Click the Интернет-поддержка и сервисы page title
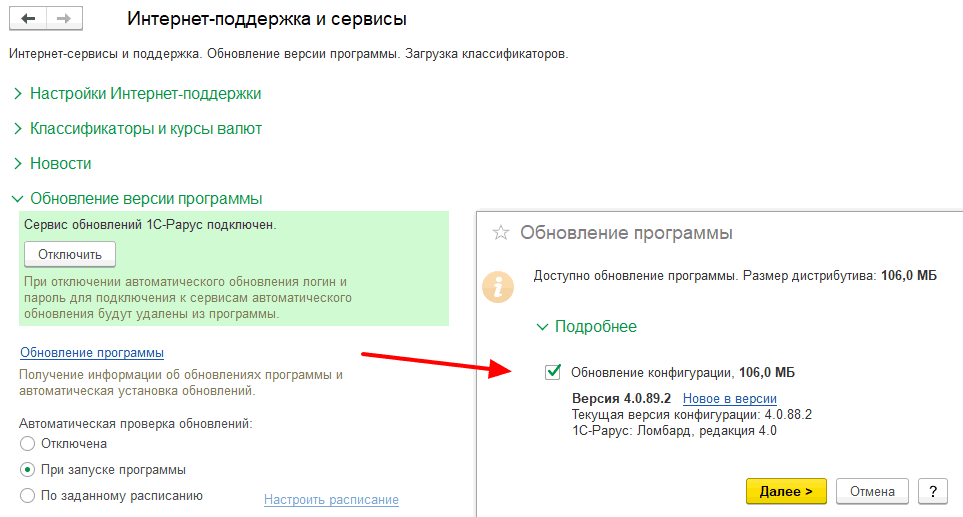 pyautogui.click(x=267, y=19)
